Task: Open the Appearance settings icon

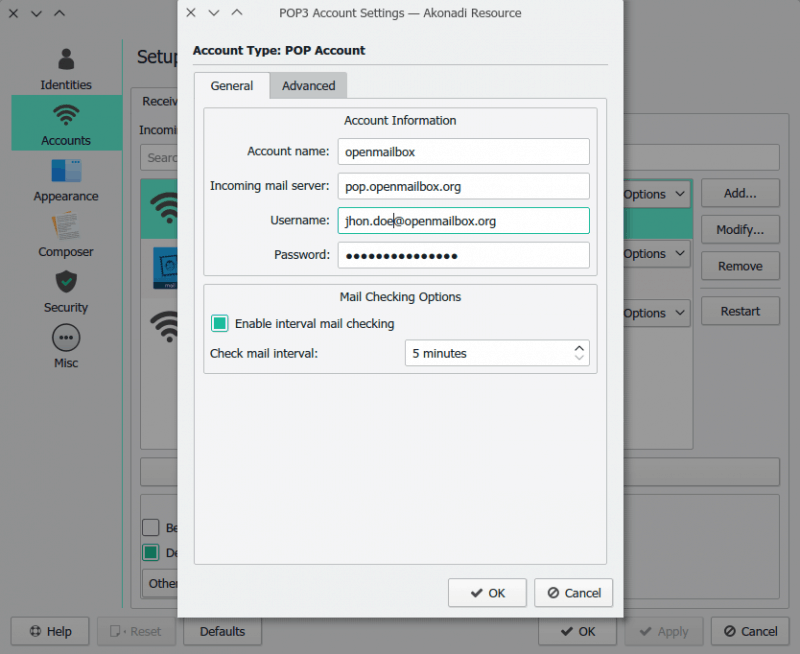Action: (65, 172)
